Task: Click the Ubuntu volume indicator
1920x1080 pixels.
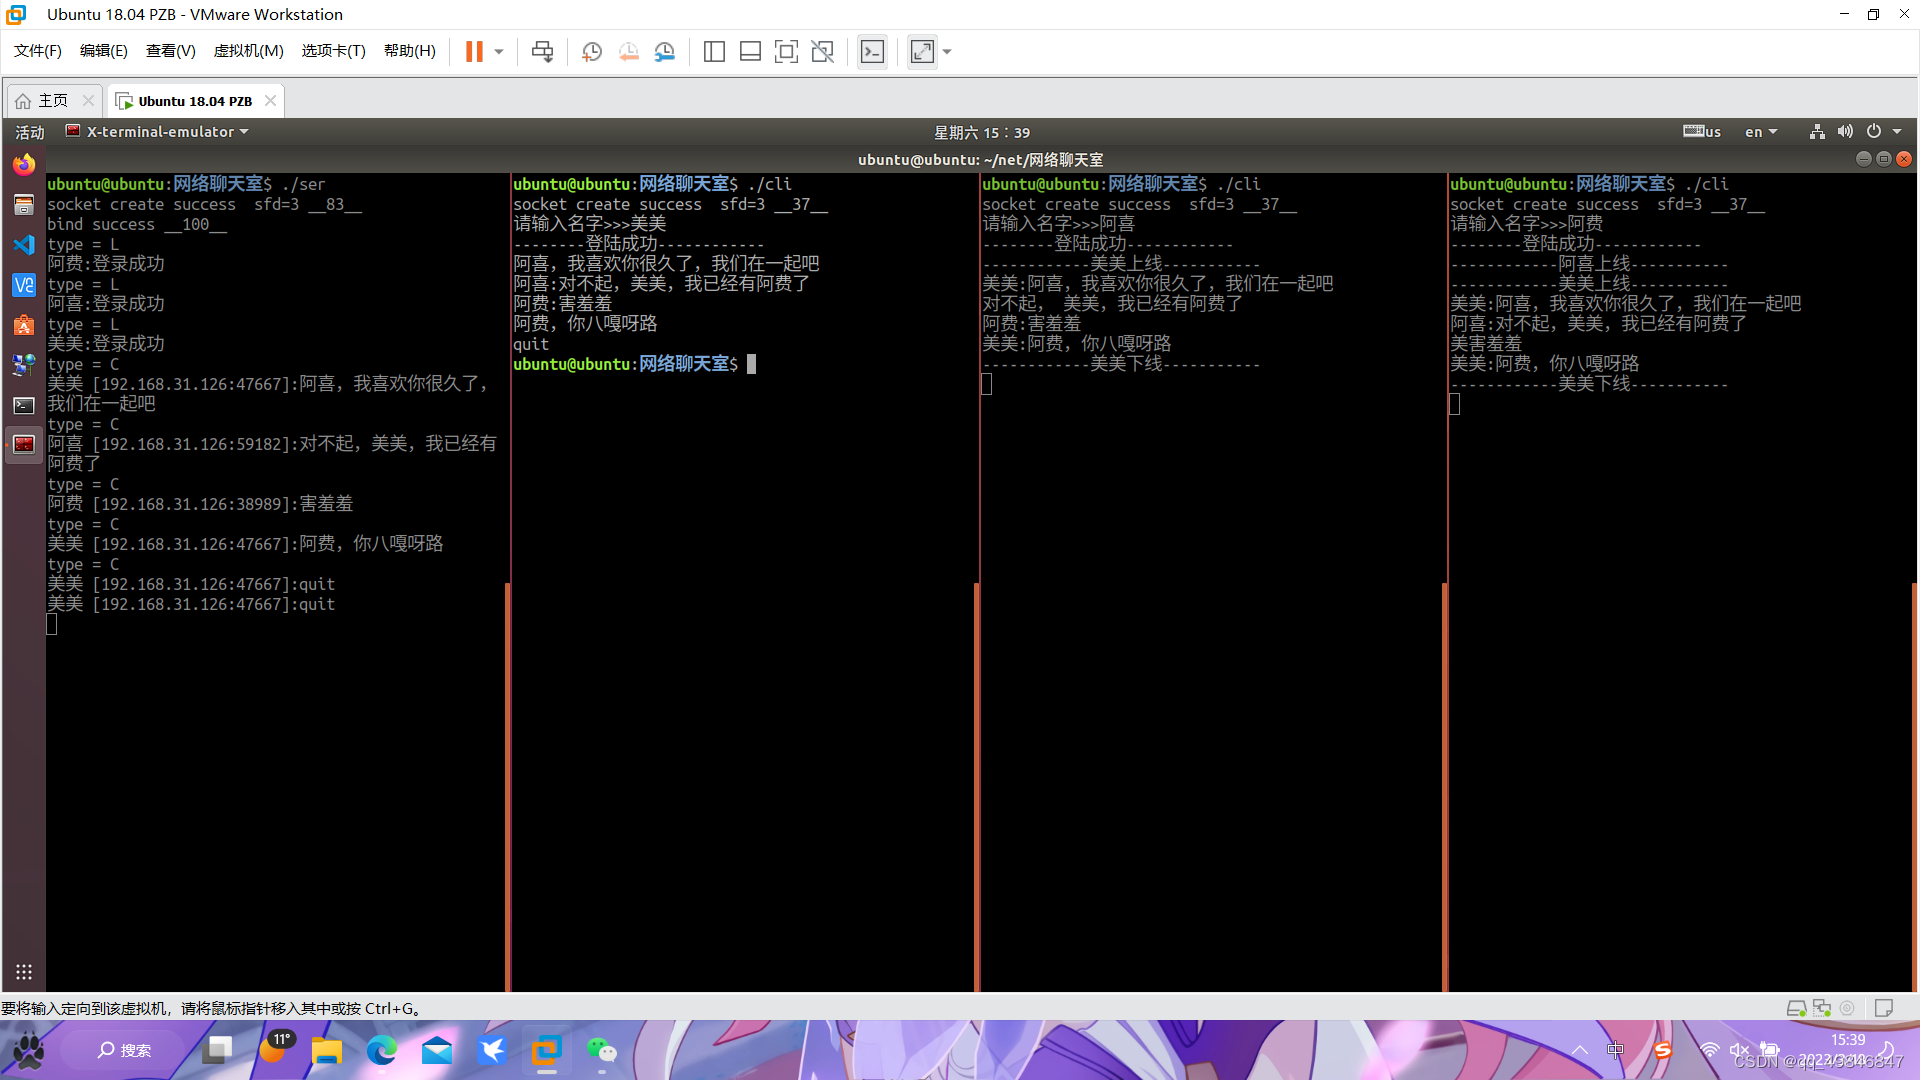Action: click(x=1845, y=132)
